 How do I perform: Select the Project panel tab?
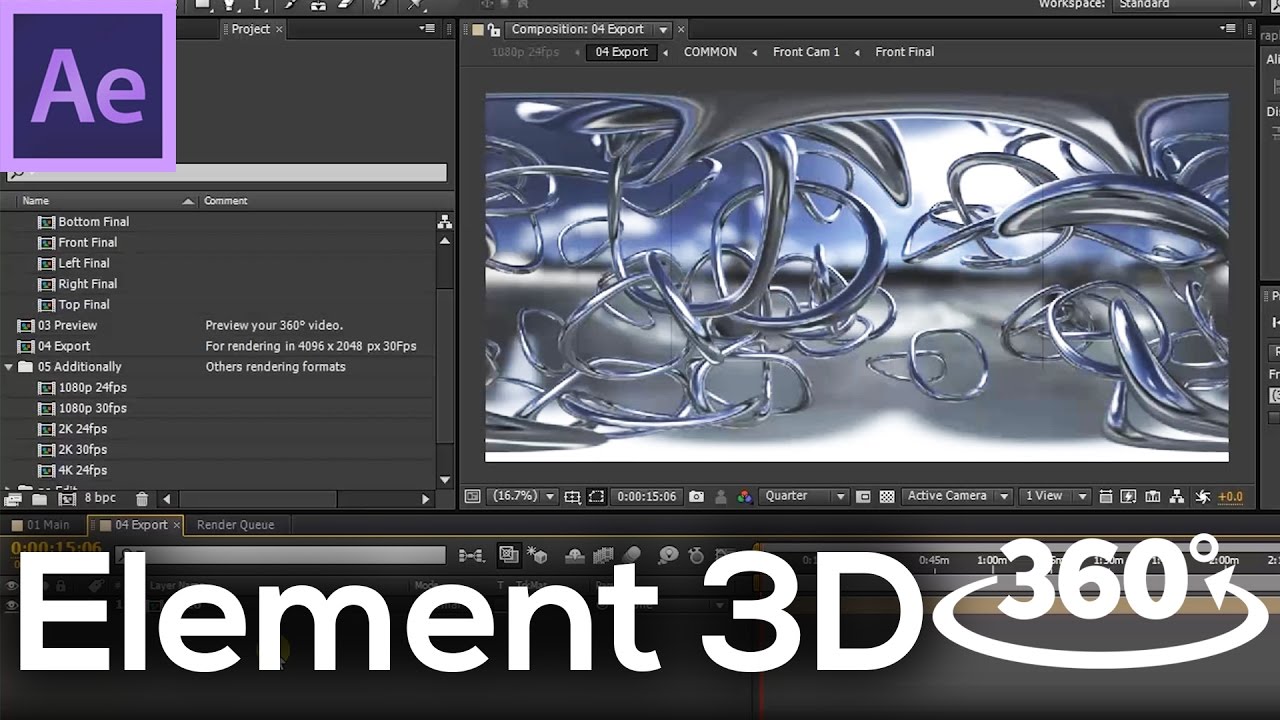(250, 29)
